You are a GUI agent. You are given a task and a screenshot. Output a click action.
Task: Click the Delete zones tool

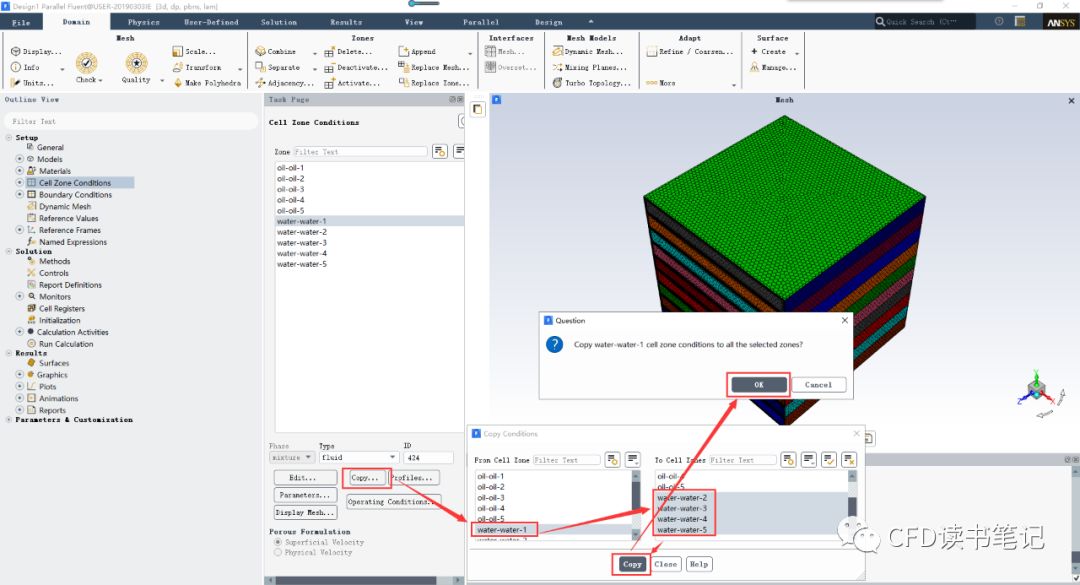click(349, 52)
